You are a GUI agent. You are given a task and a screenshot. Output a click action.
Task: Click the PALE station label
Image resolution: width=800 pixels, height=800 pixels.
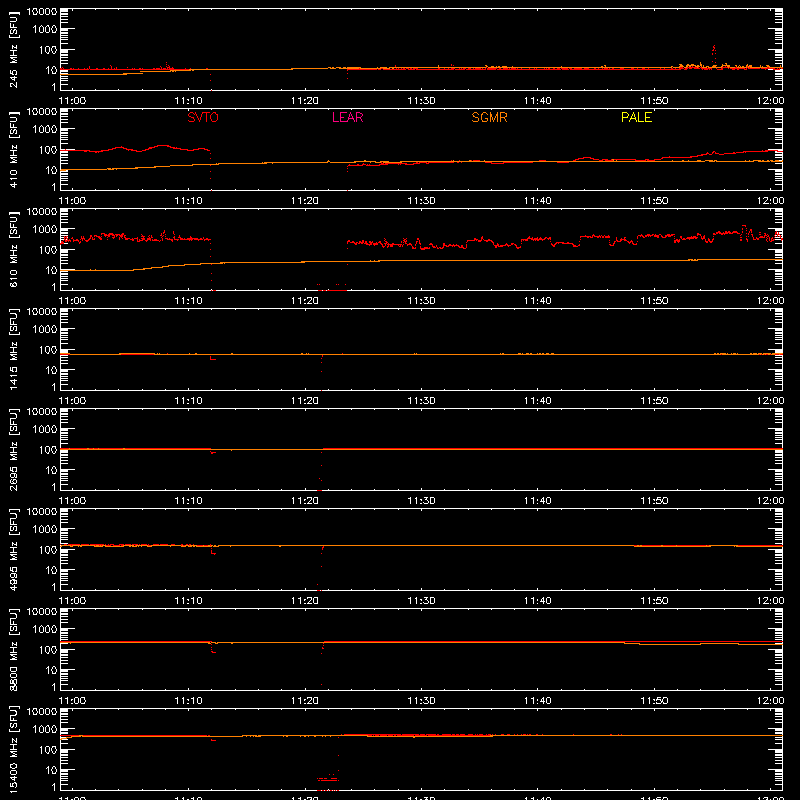pyautogui.click(x=636, y=117)
